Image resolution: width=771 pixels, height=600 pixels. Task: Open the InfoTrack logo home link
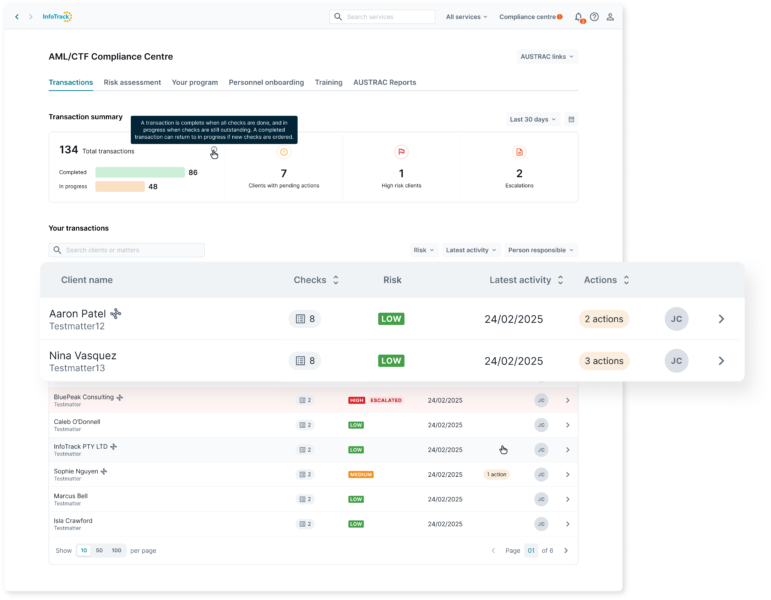[57, 17]
